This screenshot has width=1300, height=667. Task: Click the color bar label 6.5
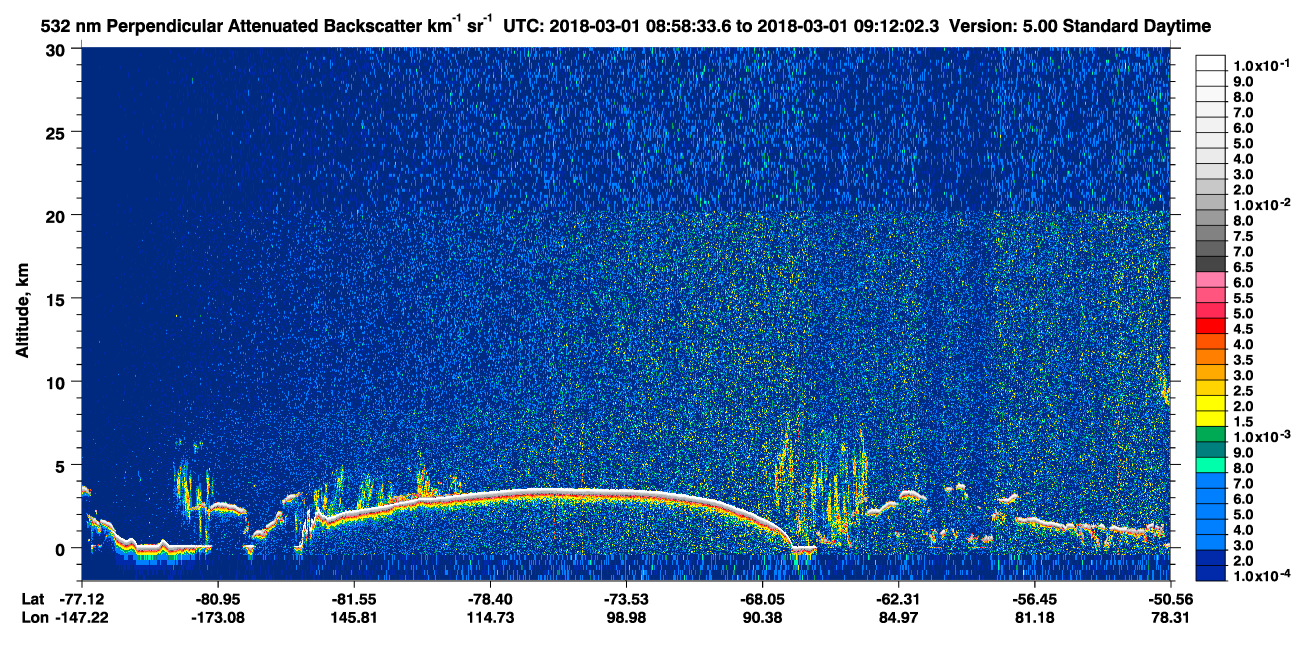[1243, 266]
